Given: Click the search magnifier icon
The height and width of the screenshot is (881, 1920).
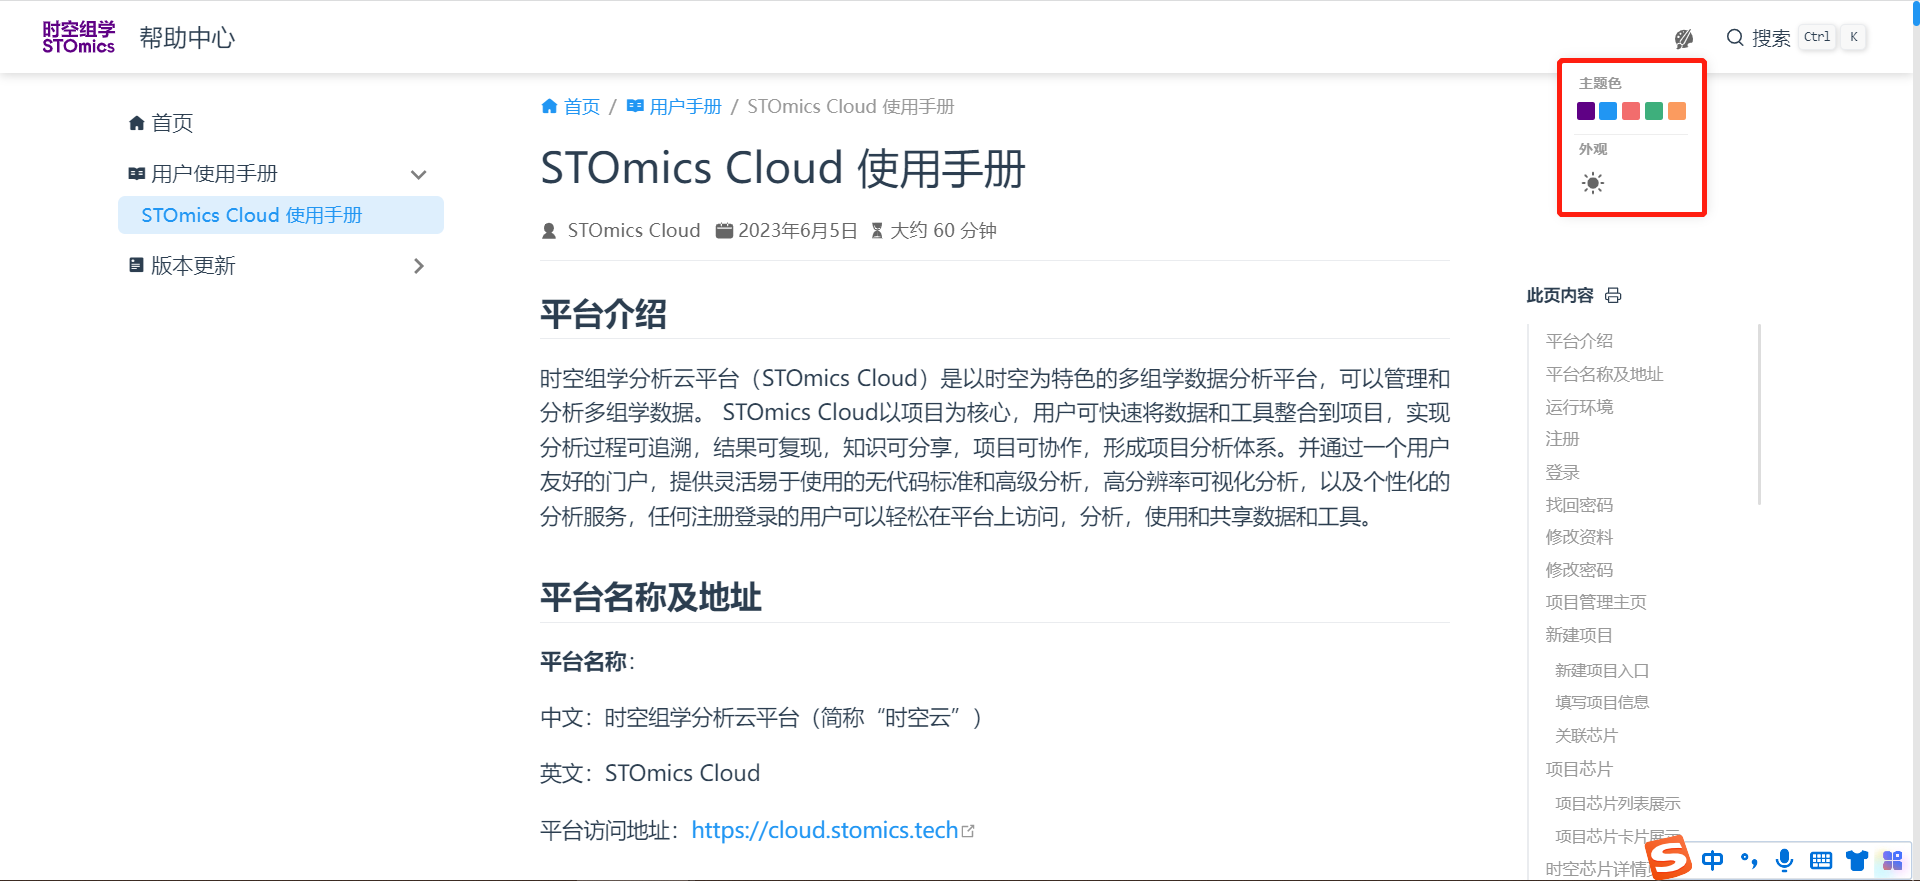Looking at the screenshot, I should pyautogui.click(x=1735, y=38).
